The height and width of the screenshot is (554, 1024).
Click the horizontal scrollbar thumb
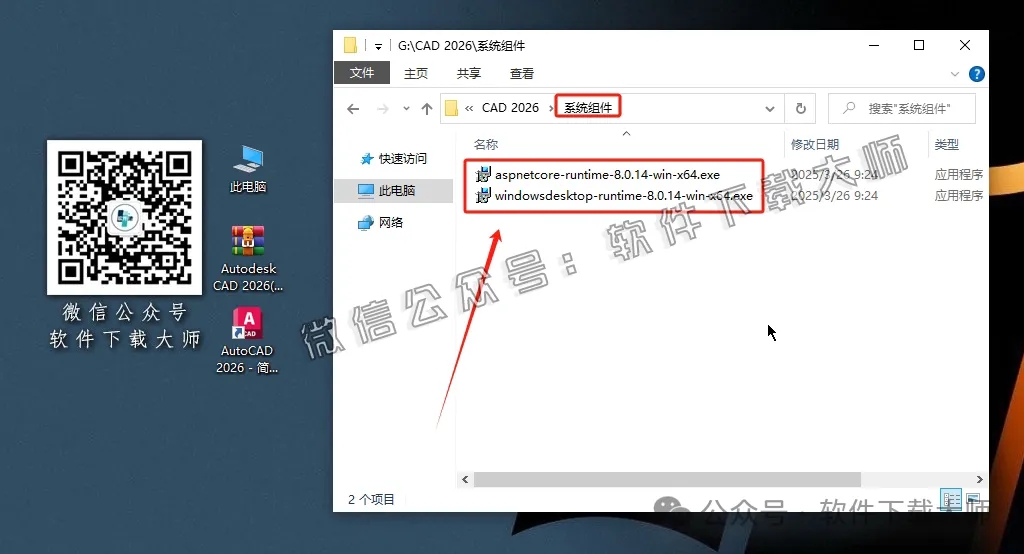coord(667,480)
